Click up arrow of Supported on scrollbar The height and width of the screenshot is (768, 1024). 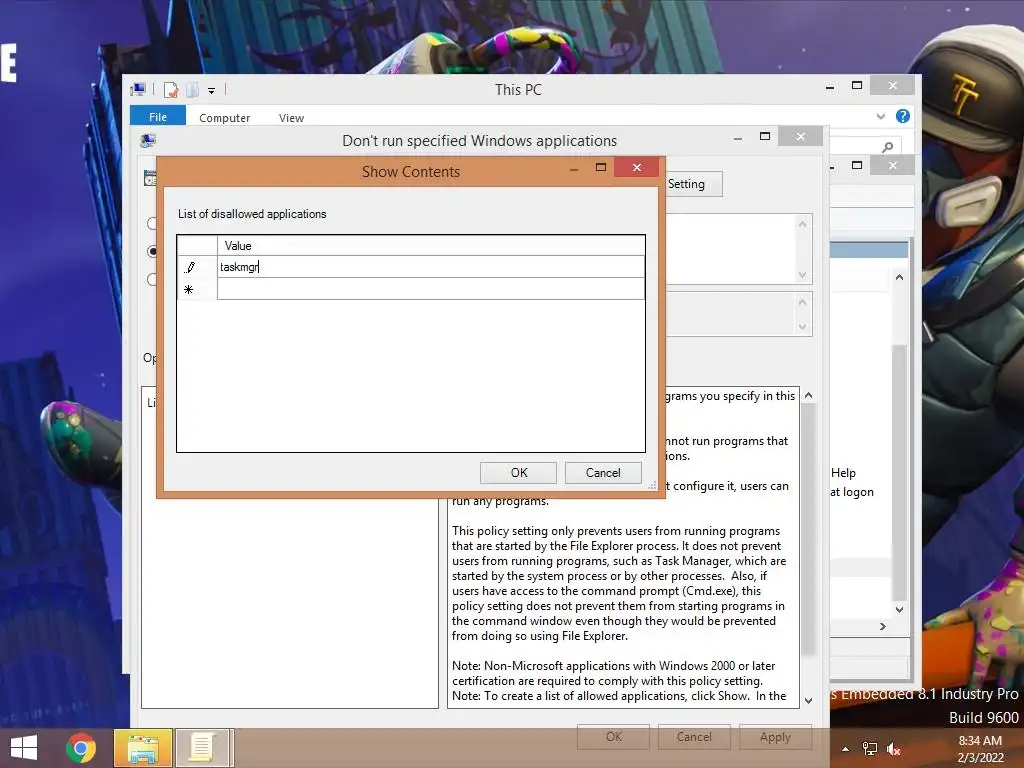[803, 302]
